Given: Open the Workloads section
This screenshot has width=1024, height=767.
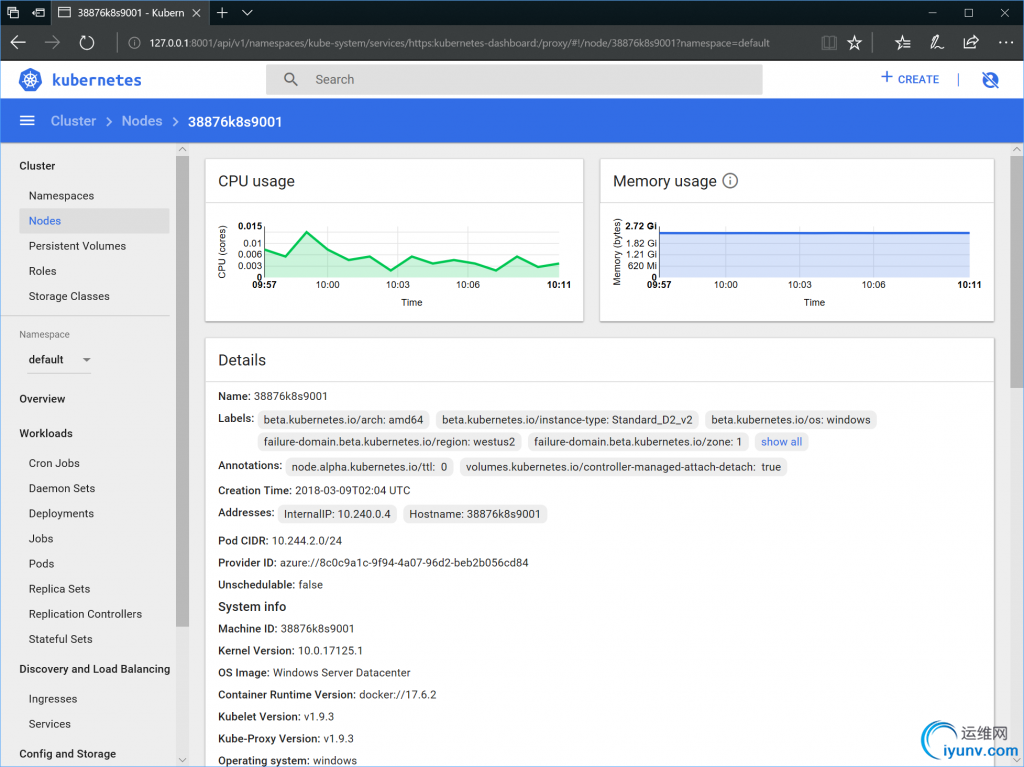Looking at the screenshot, I should [46, 434].
